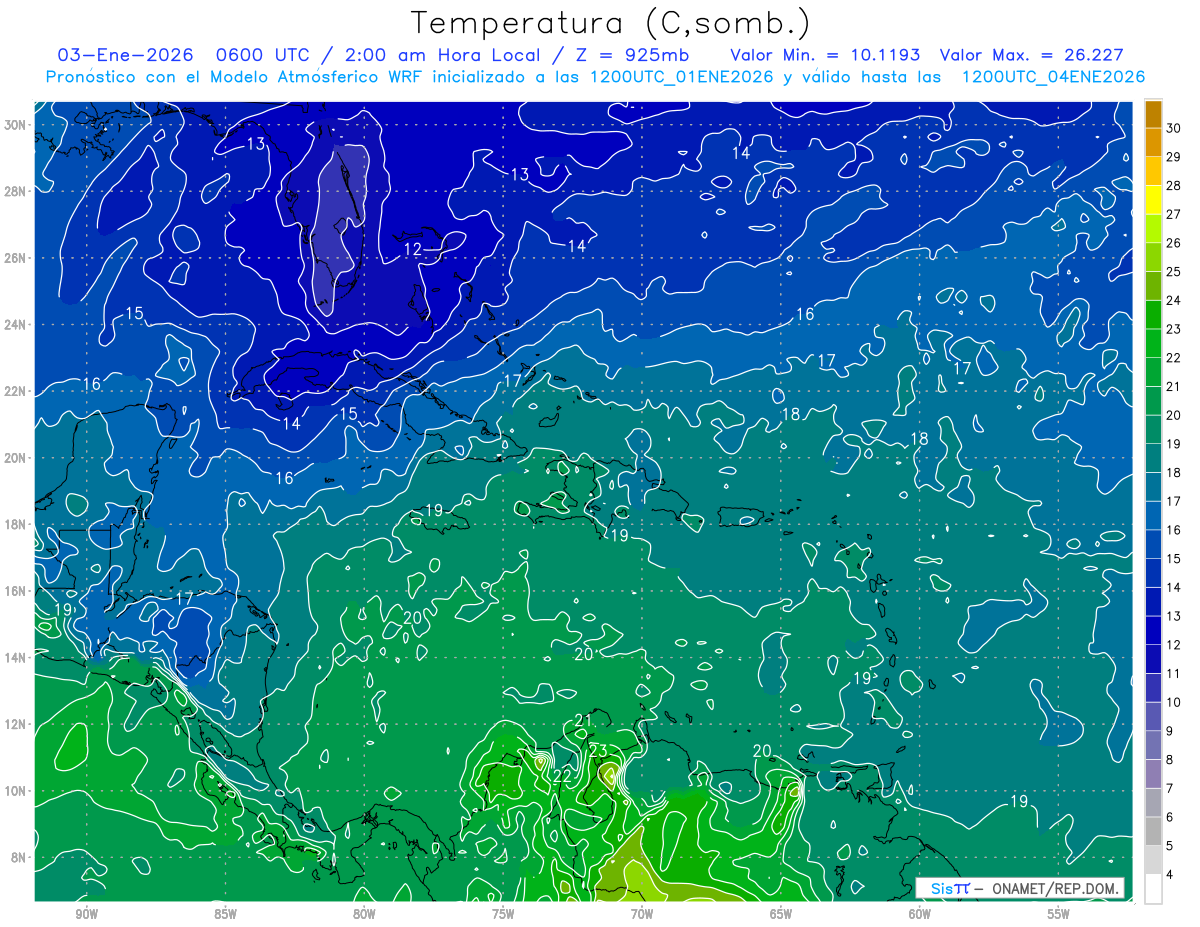1200x927 pixels.
Task: Click the '70W' longitude axis label
Action: click(x=642, y=915)
